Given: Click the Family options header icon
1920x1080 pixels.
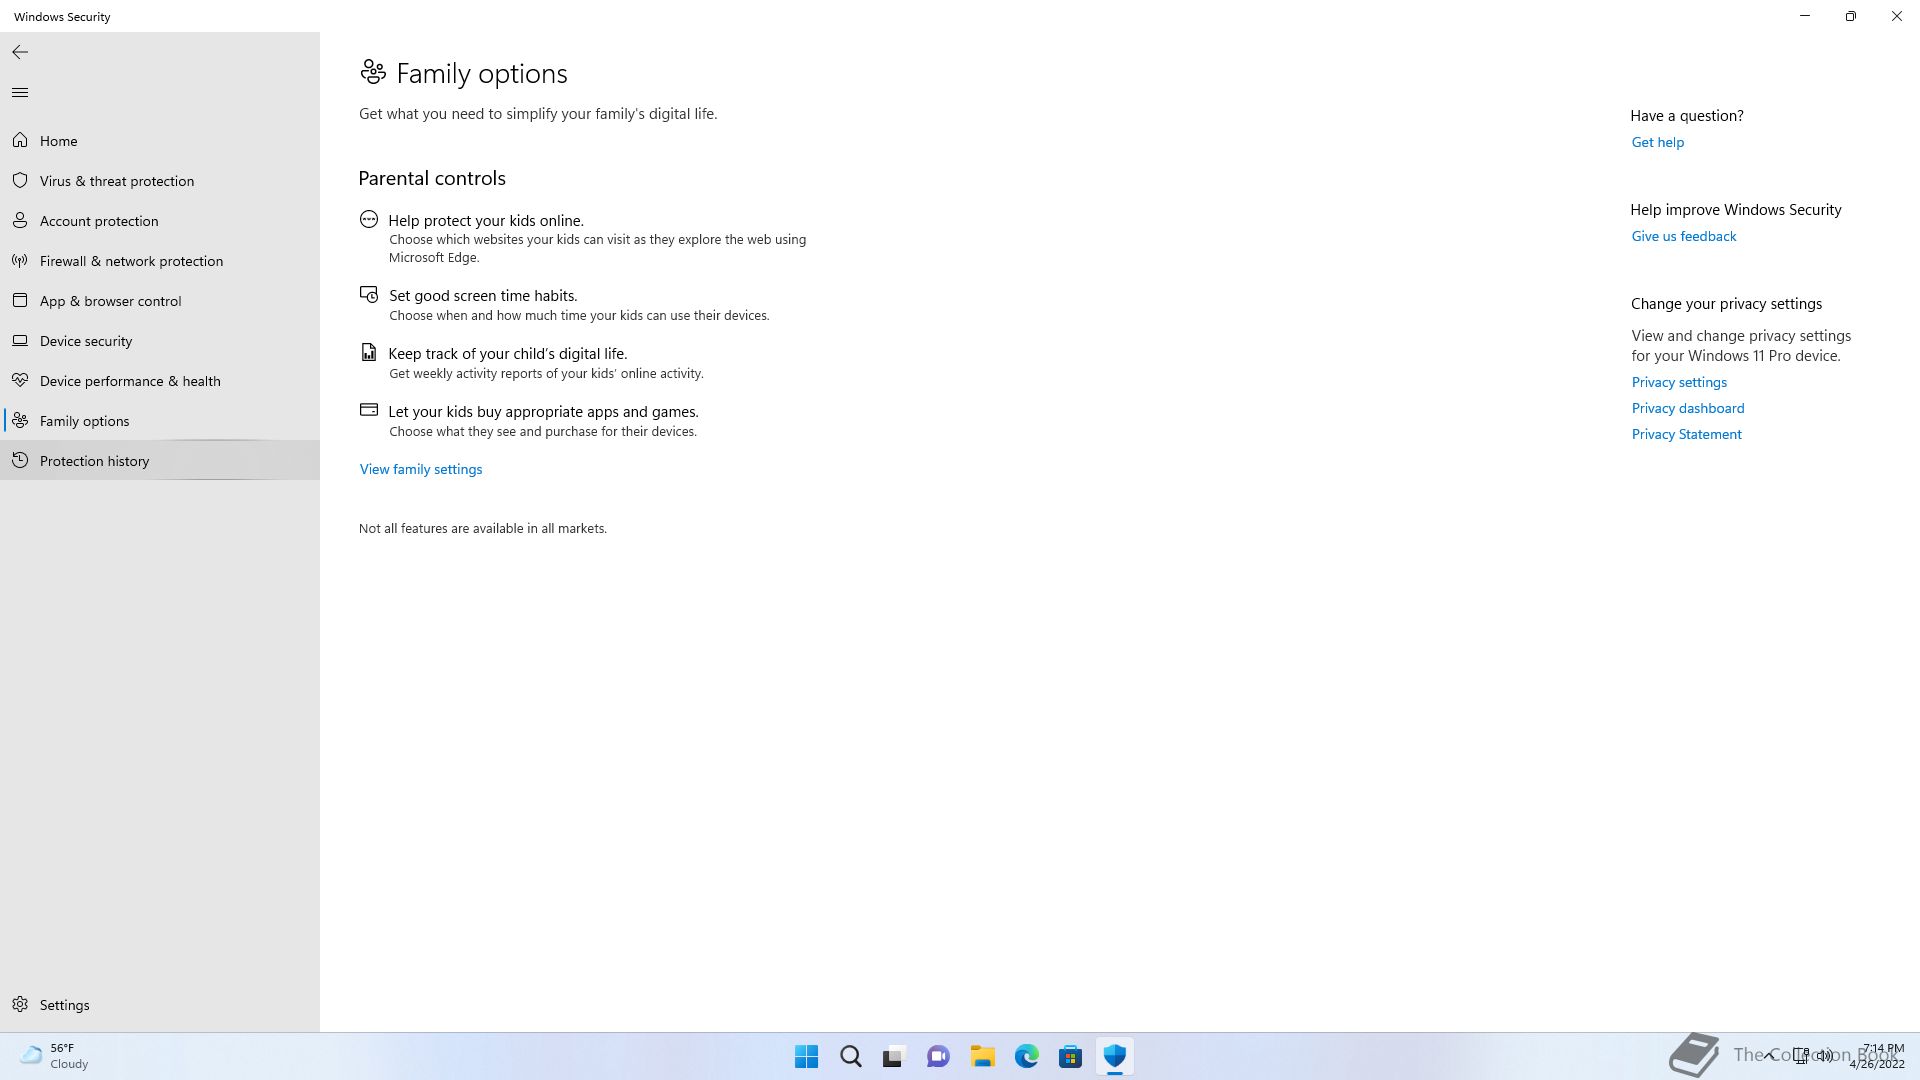Looking at the screenshot, I should [x=373, y=72].
